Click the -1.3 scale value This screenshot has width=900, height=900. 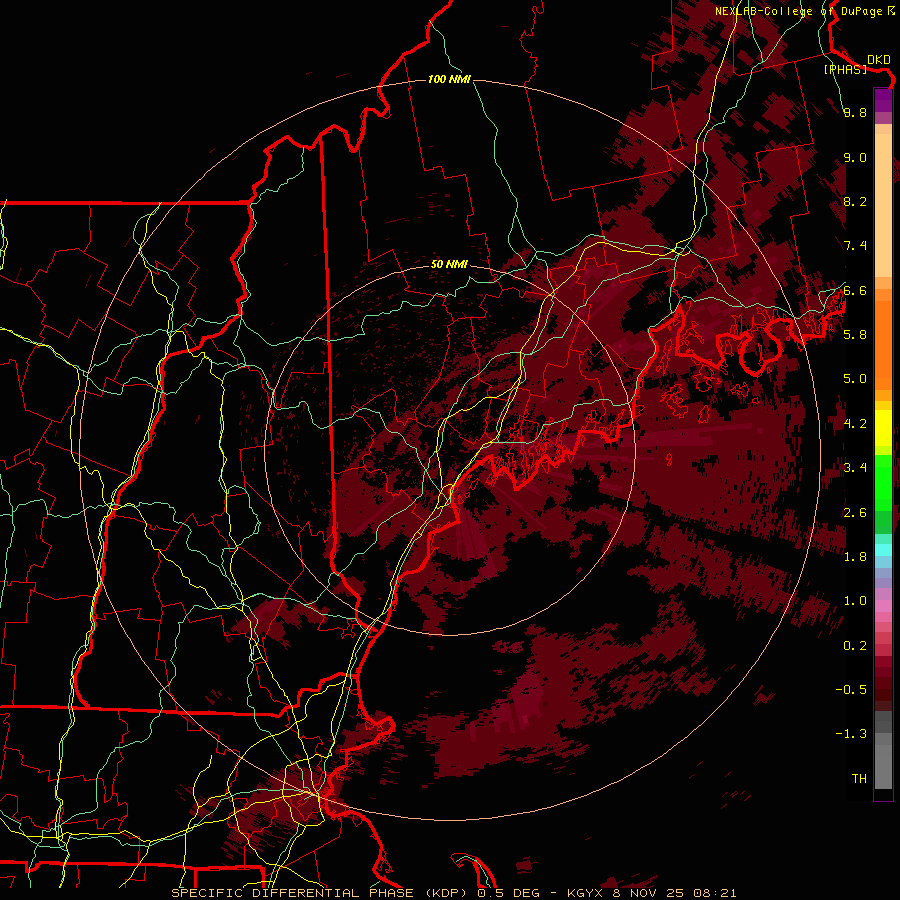tap(851, 734)
